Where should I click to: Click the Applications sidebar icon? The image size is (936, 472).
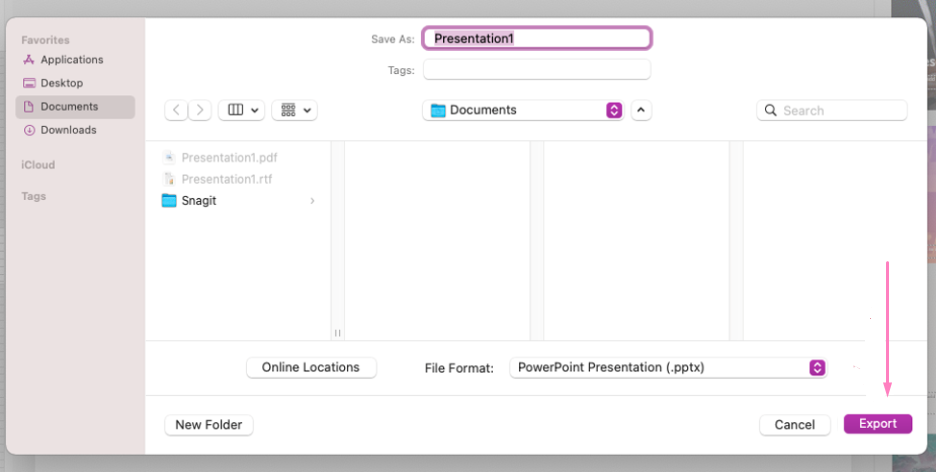pyautogui.click(x=29, y=60)
